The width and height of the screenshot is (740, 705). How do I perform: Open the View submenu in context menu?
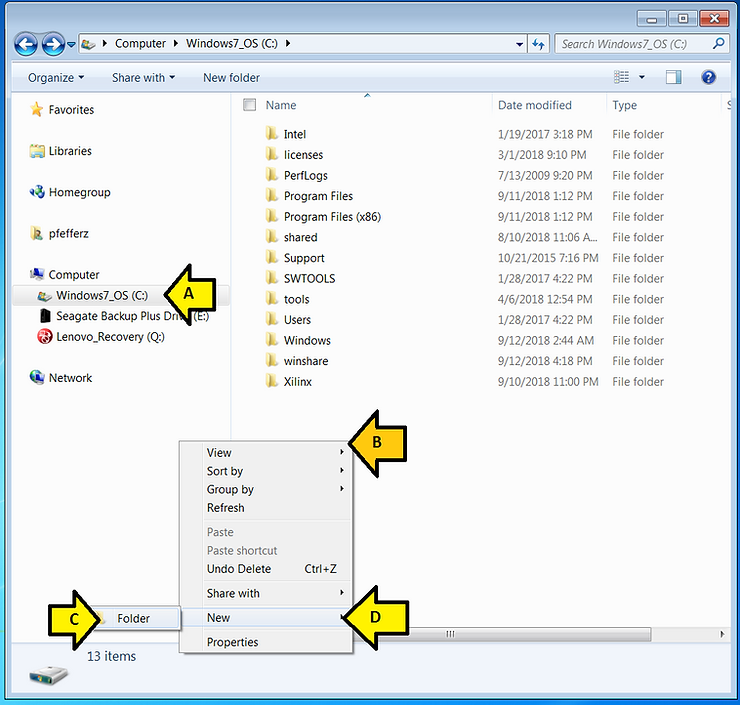pos(266,453)
